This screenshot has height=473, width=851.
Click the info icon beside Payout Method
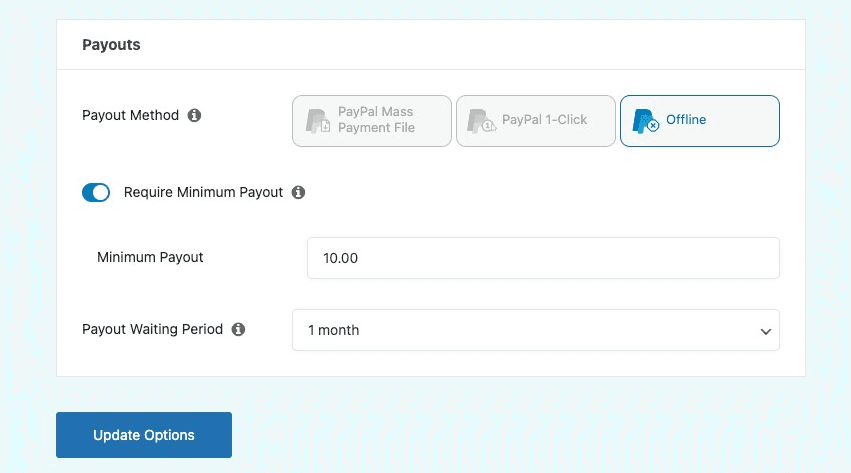point(194,115)
